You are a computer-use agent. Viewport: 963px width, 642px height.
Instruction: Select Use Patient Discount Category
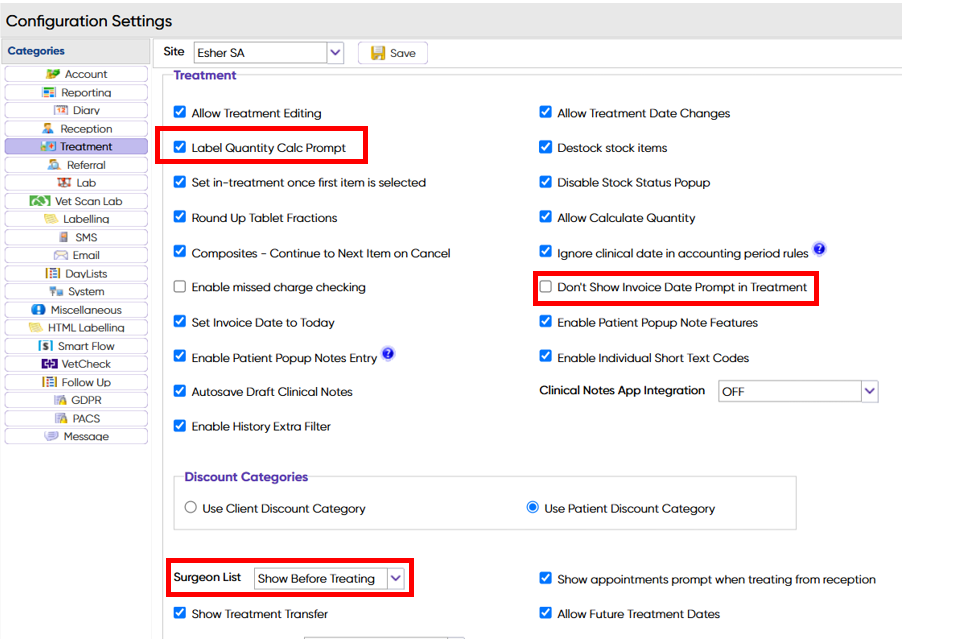(x=532, y=507)
